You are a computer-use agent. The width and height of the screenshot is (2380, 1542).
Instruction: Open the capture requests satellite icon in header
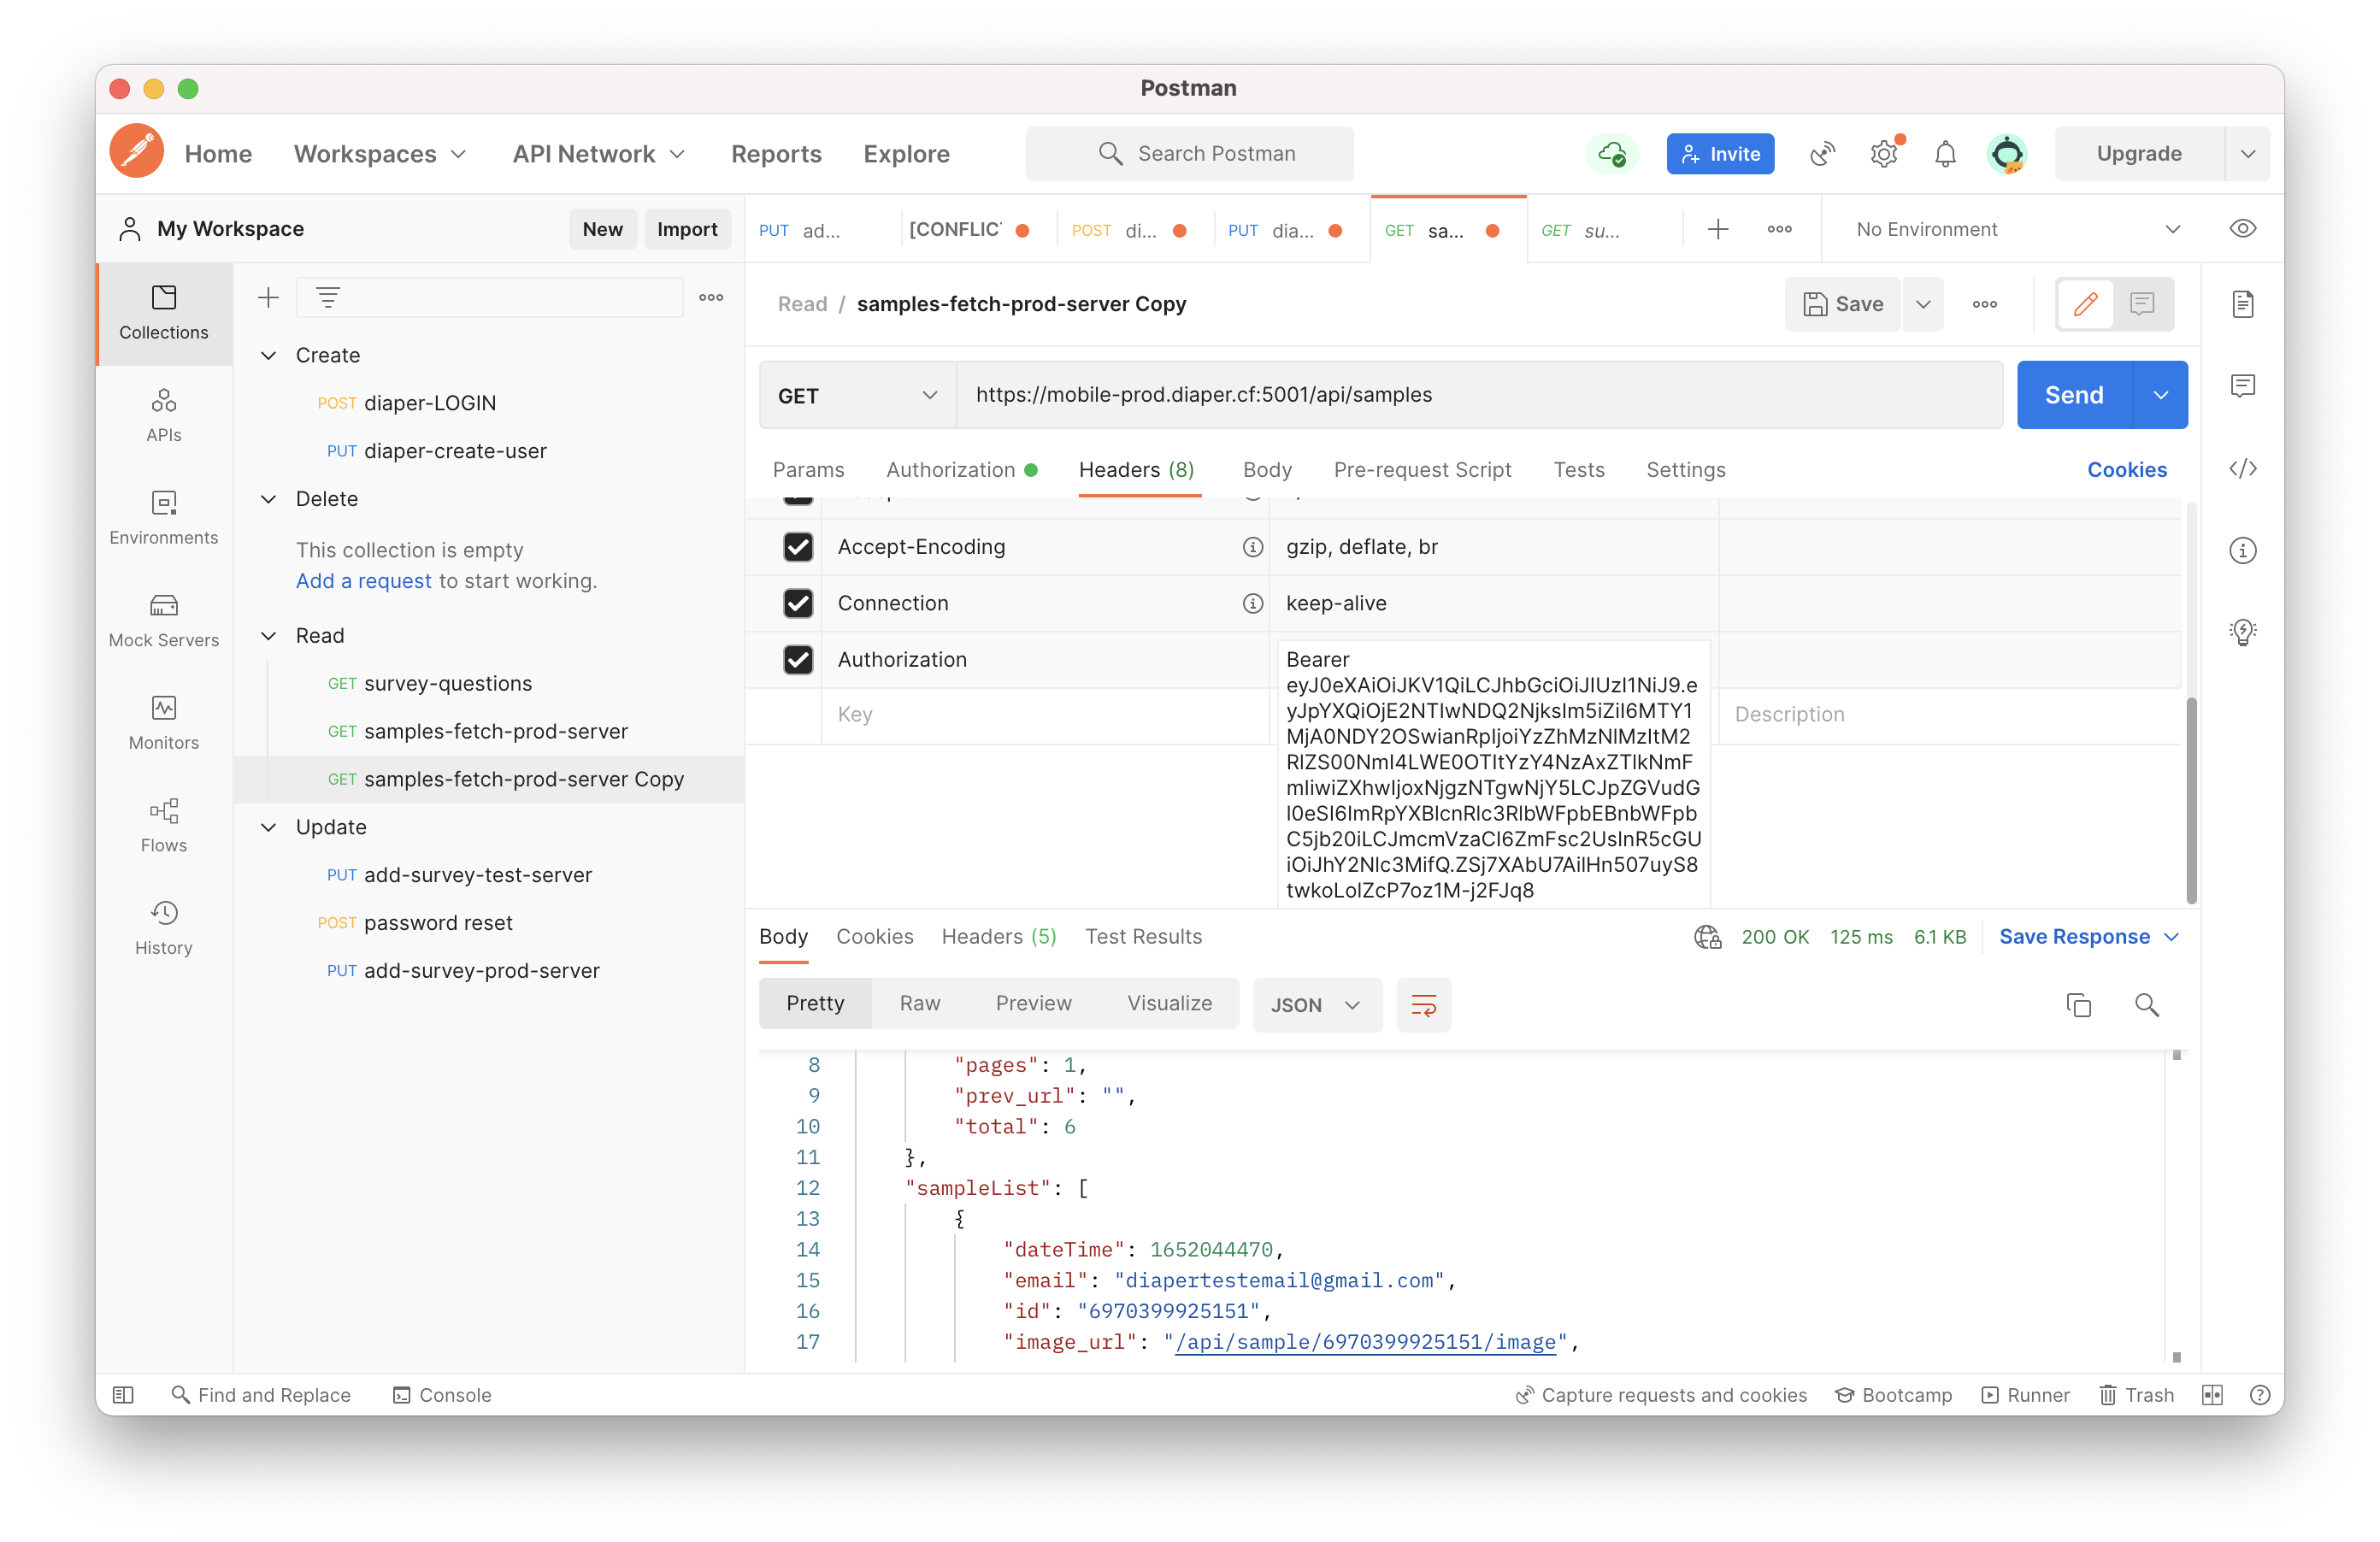click(1822, 154)
